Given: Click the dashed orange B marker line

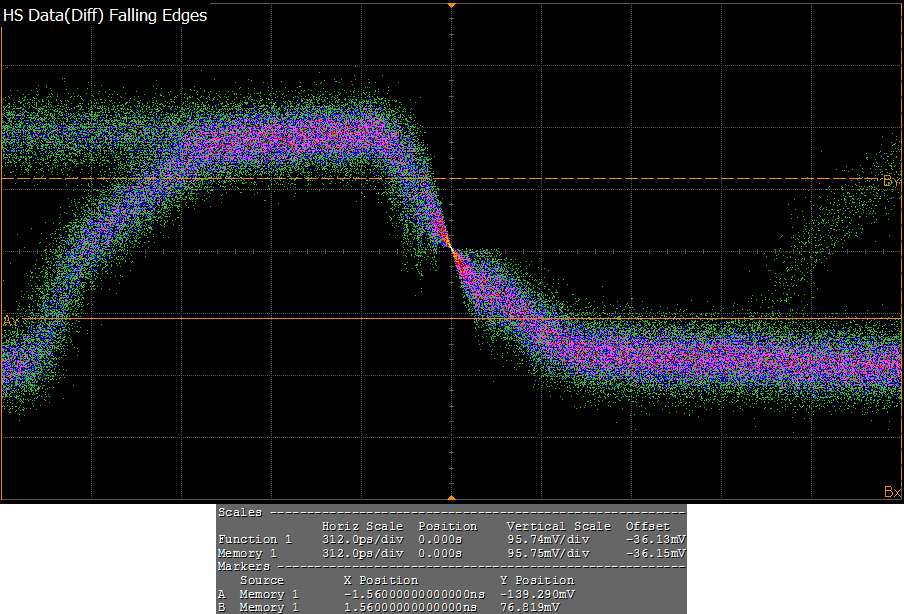Looking at the screenshot, I should tap(250, 179).
